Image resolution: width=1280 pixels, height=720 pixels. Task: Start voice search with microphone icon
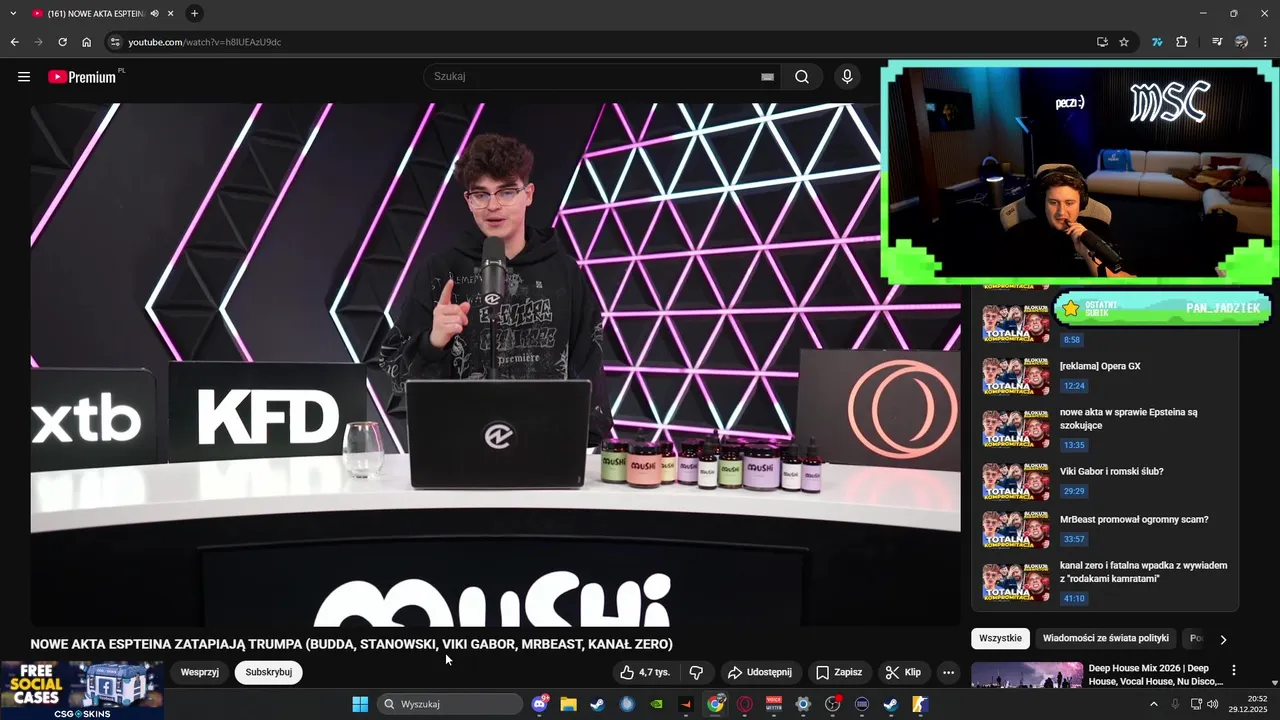(847, 77)
